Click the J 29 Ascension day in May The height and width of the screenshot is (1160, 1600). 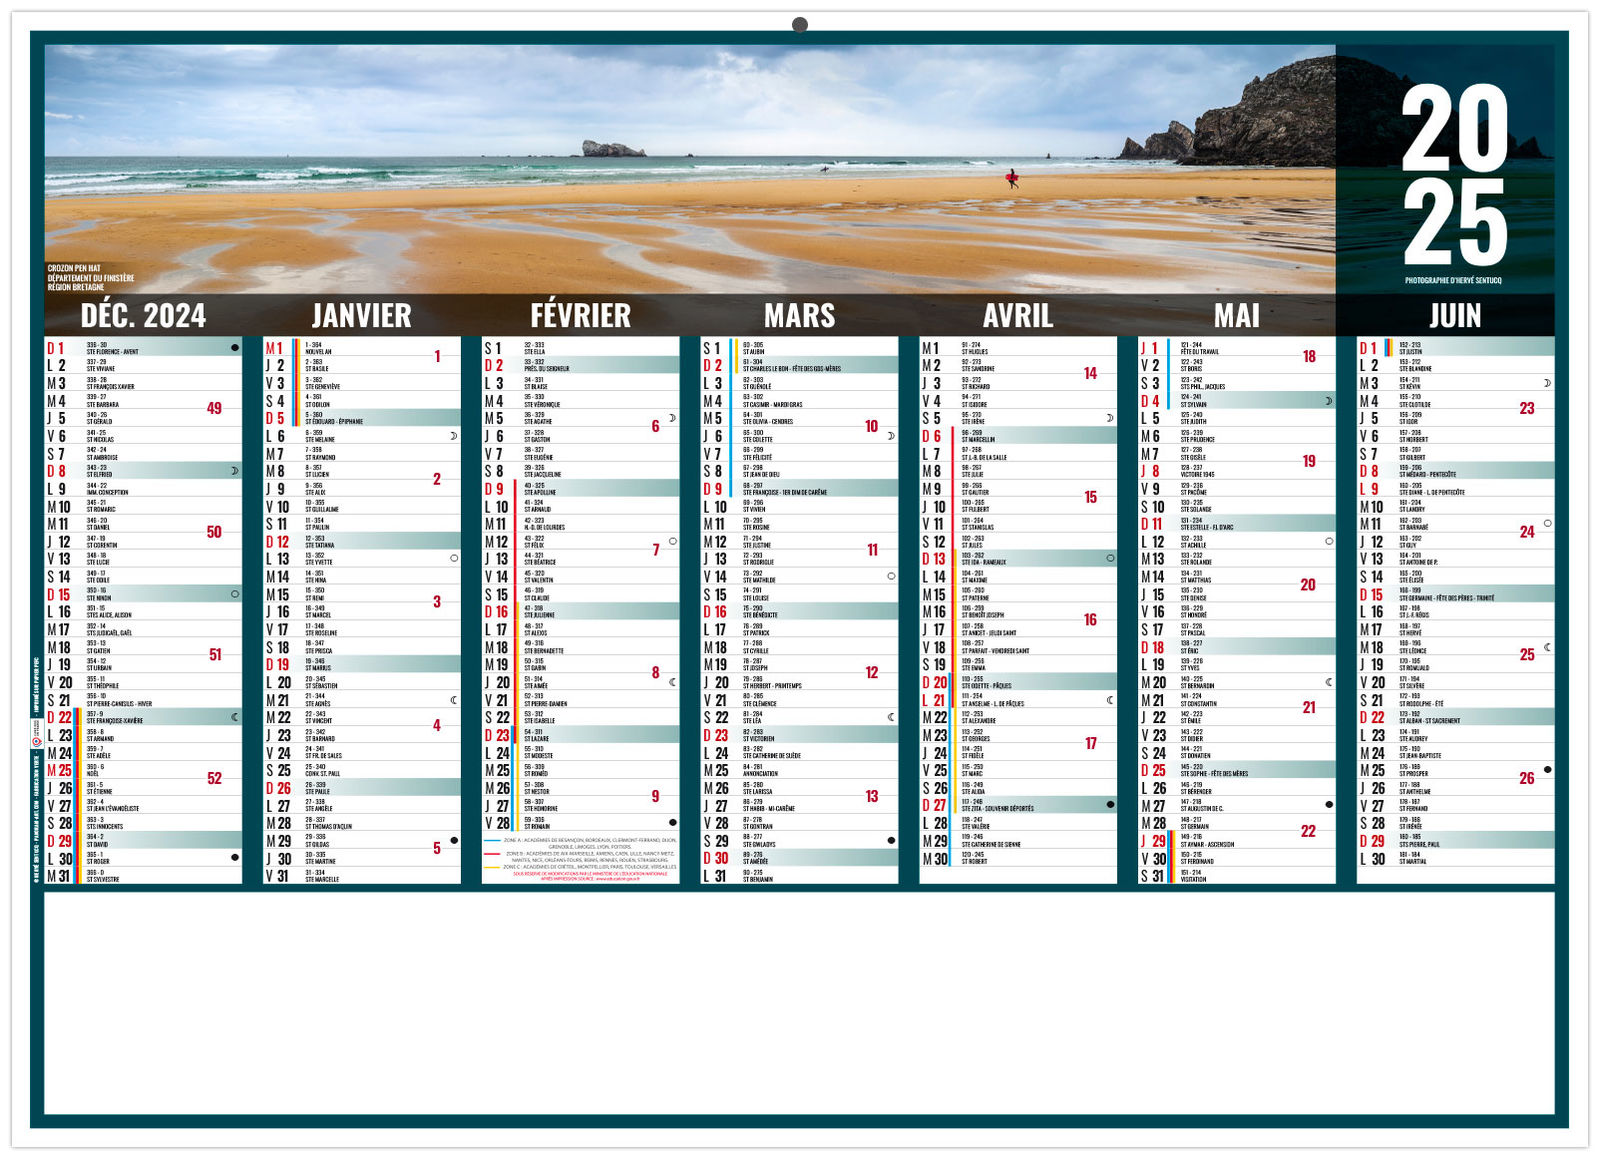pos(1237,841)
